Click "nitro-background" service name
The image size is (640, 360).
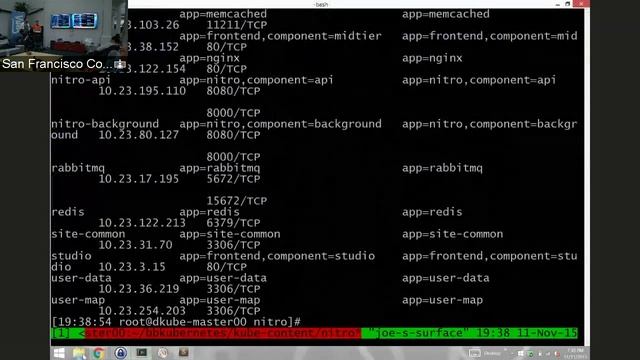click(105, 124)
